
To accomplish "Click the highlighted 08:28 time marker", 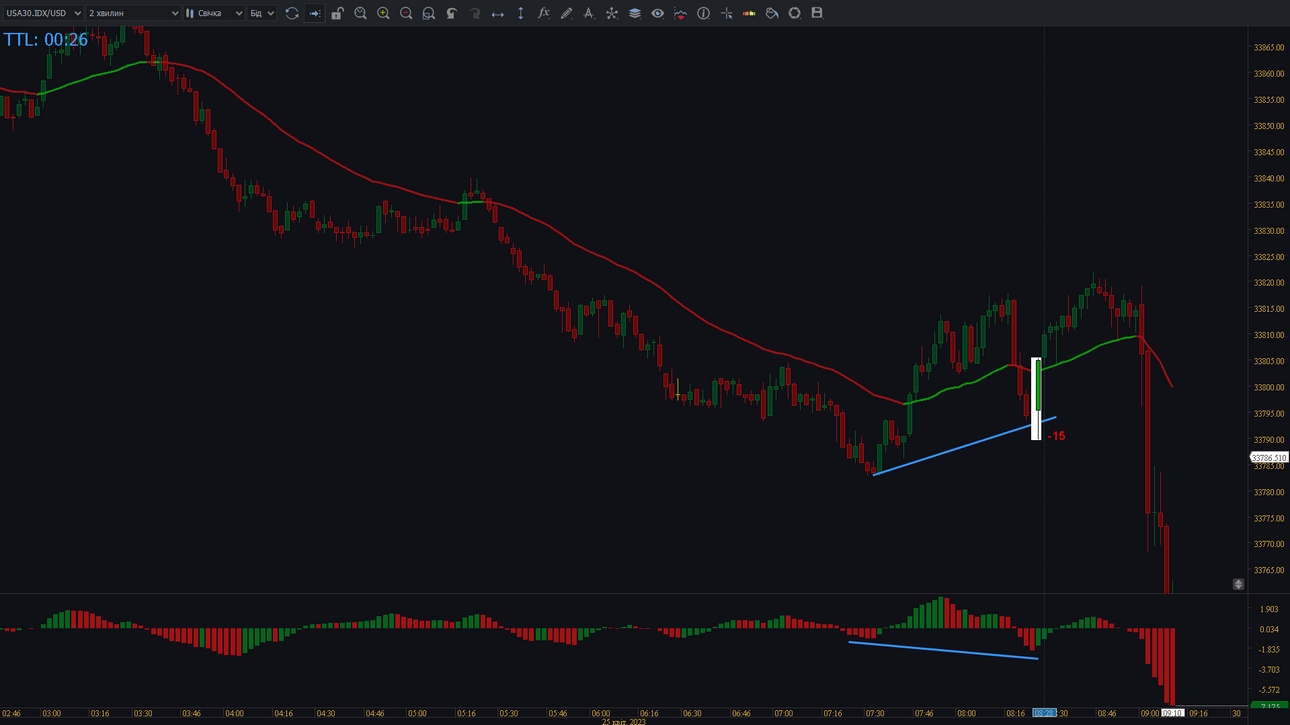I will click(1043, 713).
